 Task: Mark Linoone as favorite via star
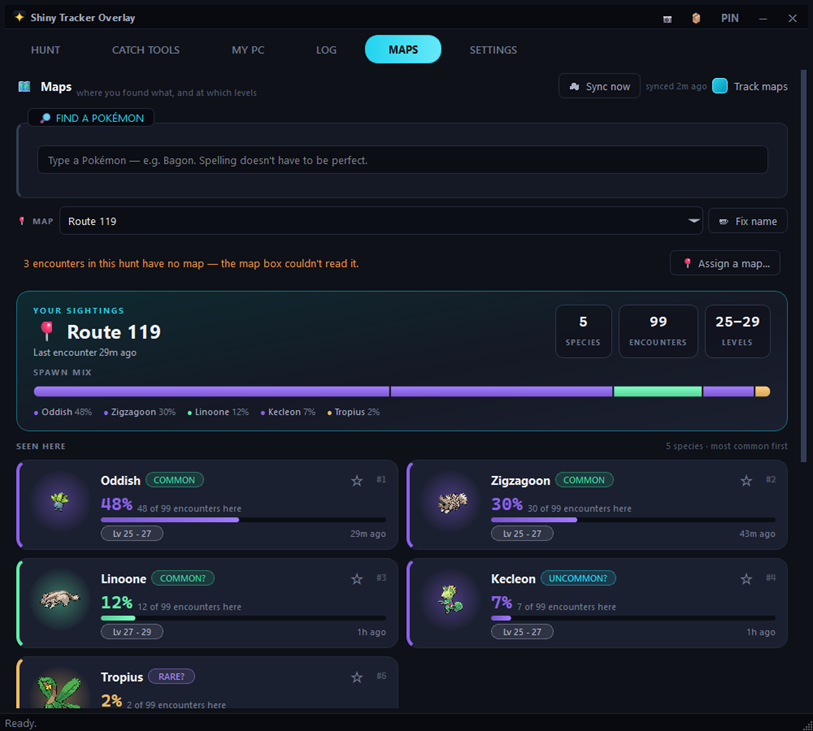[357, 579]
